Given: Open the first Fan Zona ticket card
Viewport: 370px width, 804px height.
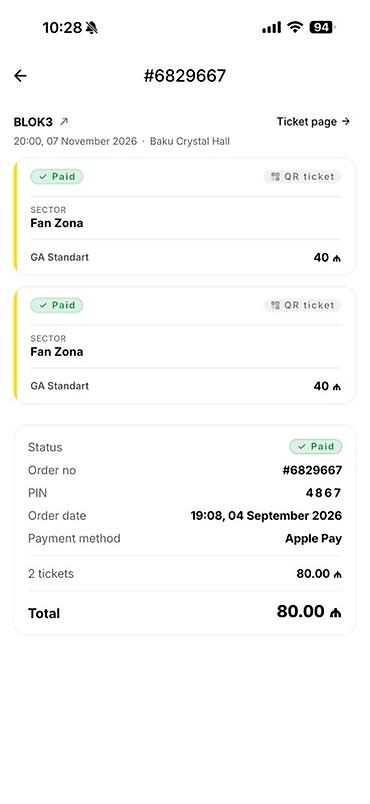Looking at the screenshot, I should pyautogui.click(x=184, y=216).
